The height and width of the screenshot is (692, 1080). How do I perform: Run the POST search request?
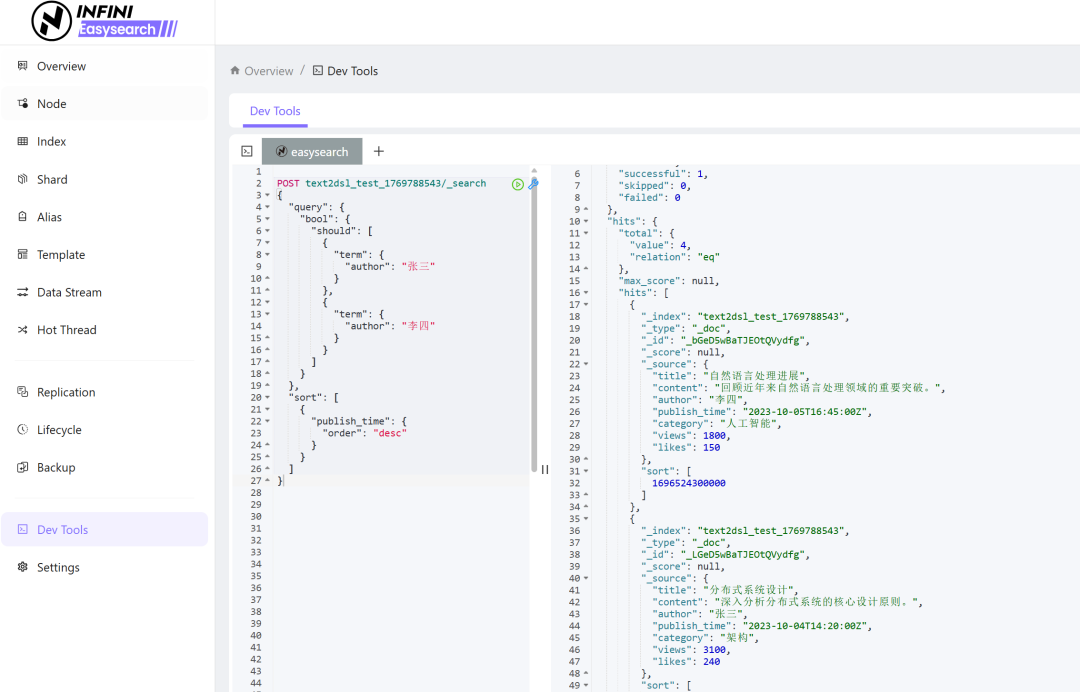point(518,184)
